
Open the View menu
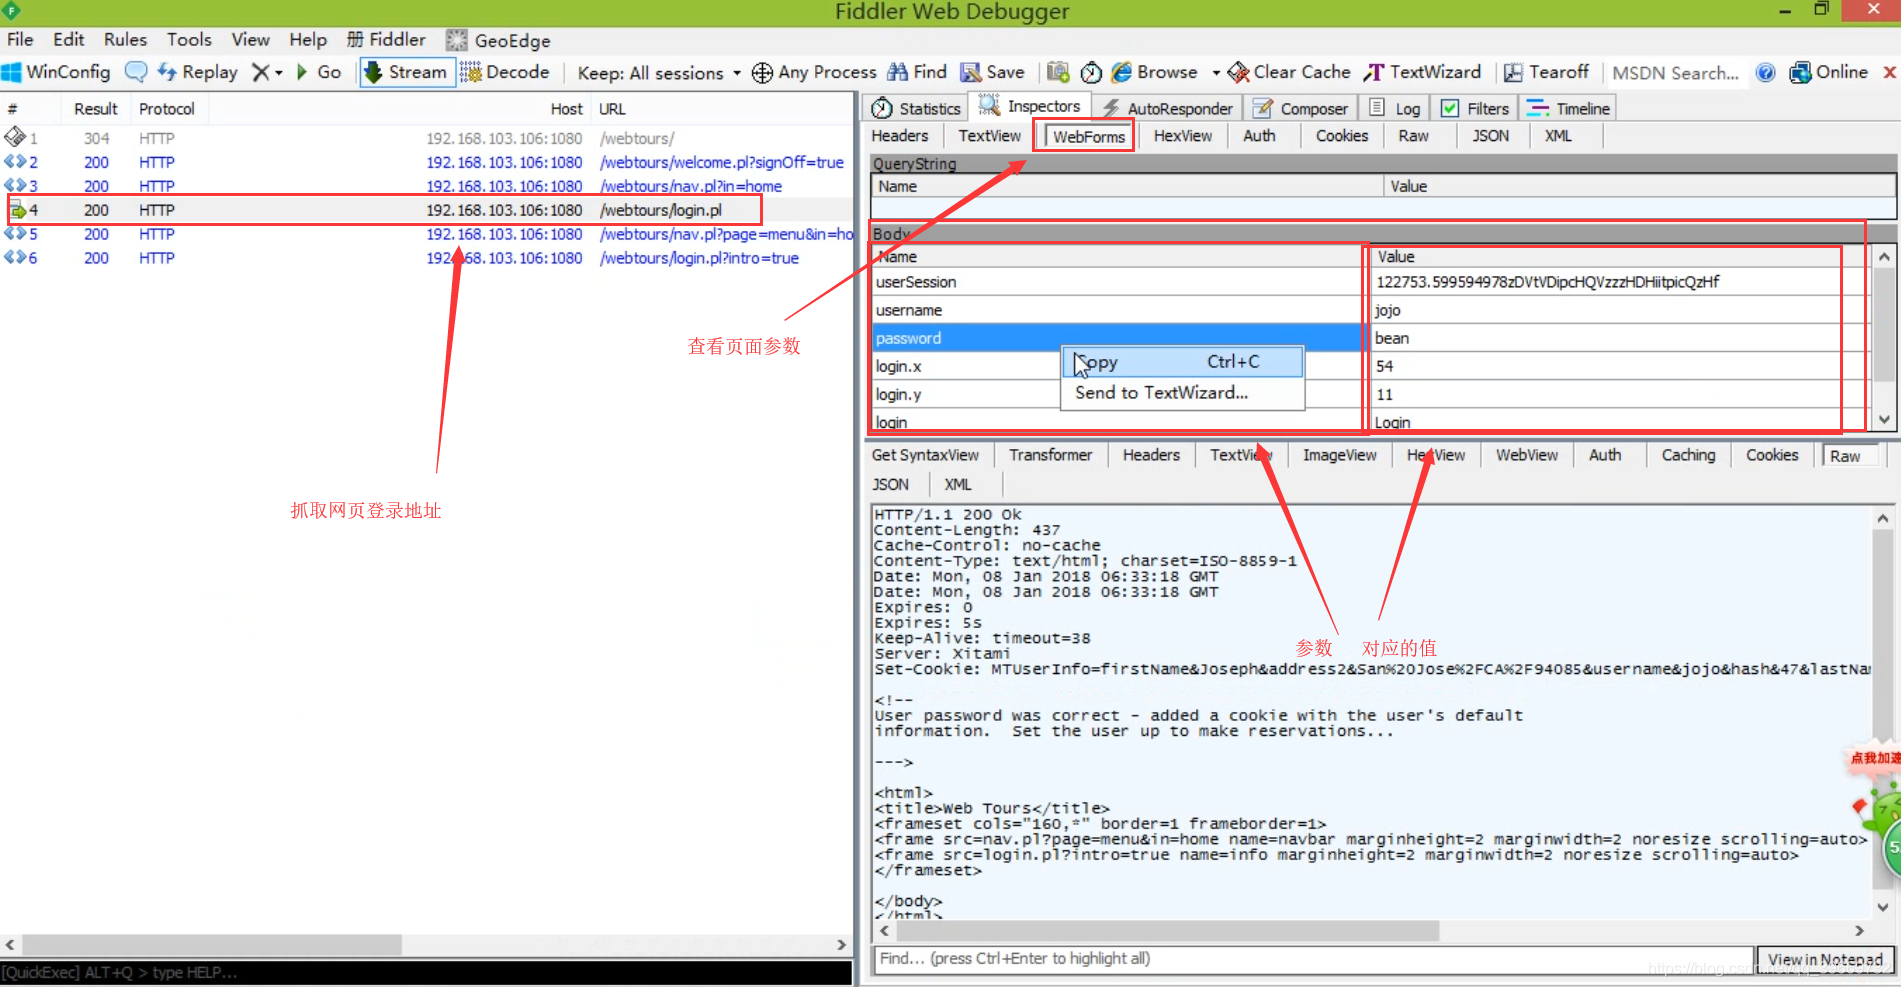[250, 39]
